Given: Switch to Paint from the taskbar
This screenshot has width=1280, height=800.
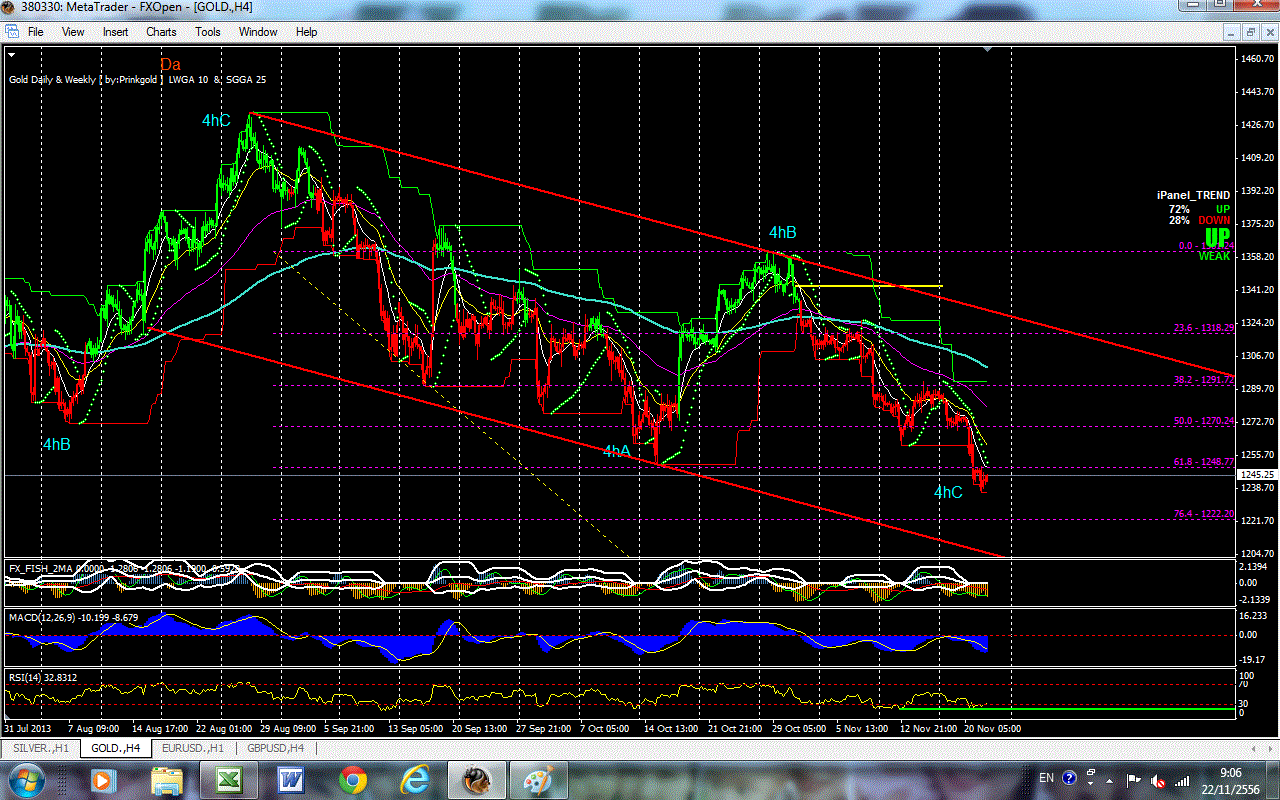Looking at the screenshot, I should pyautogui.click(x=540, y=779).
